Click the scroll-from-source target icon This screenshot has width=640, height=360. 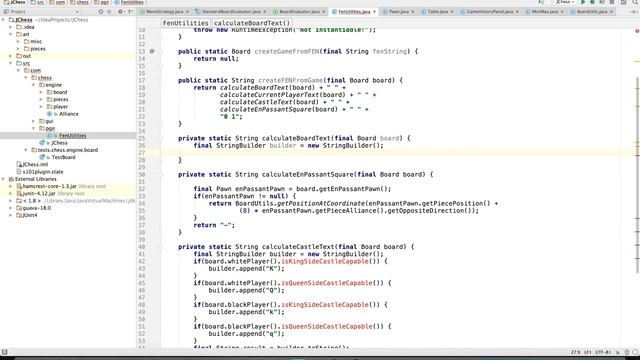(x=101, y=12)
